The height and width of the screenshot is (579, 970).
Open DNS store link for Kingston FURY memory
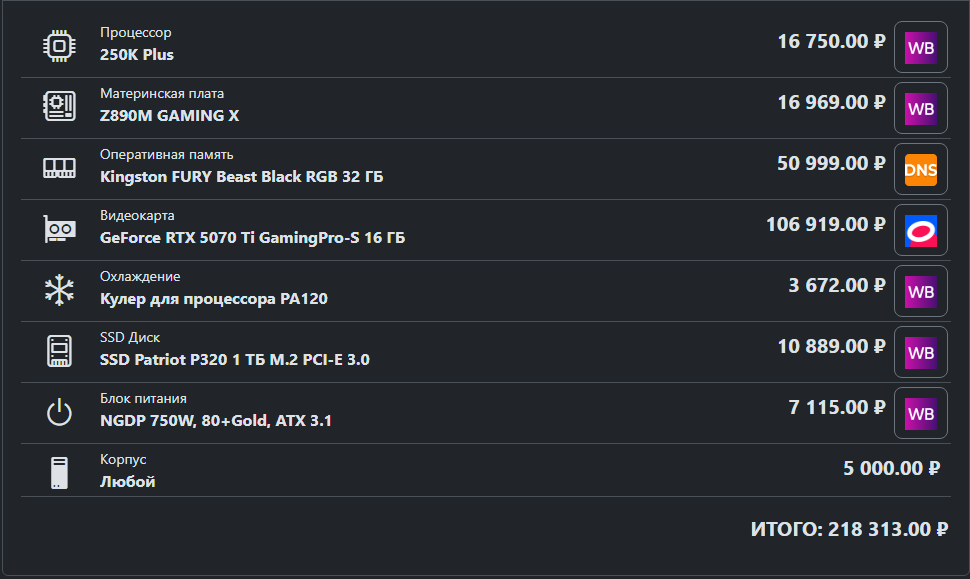point(921,169)
